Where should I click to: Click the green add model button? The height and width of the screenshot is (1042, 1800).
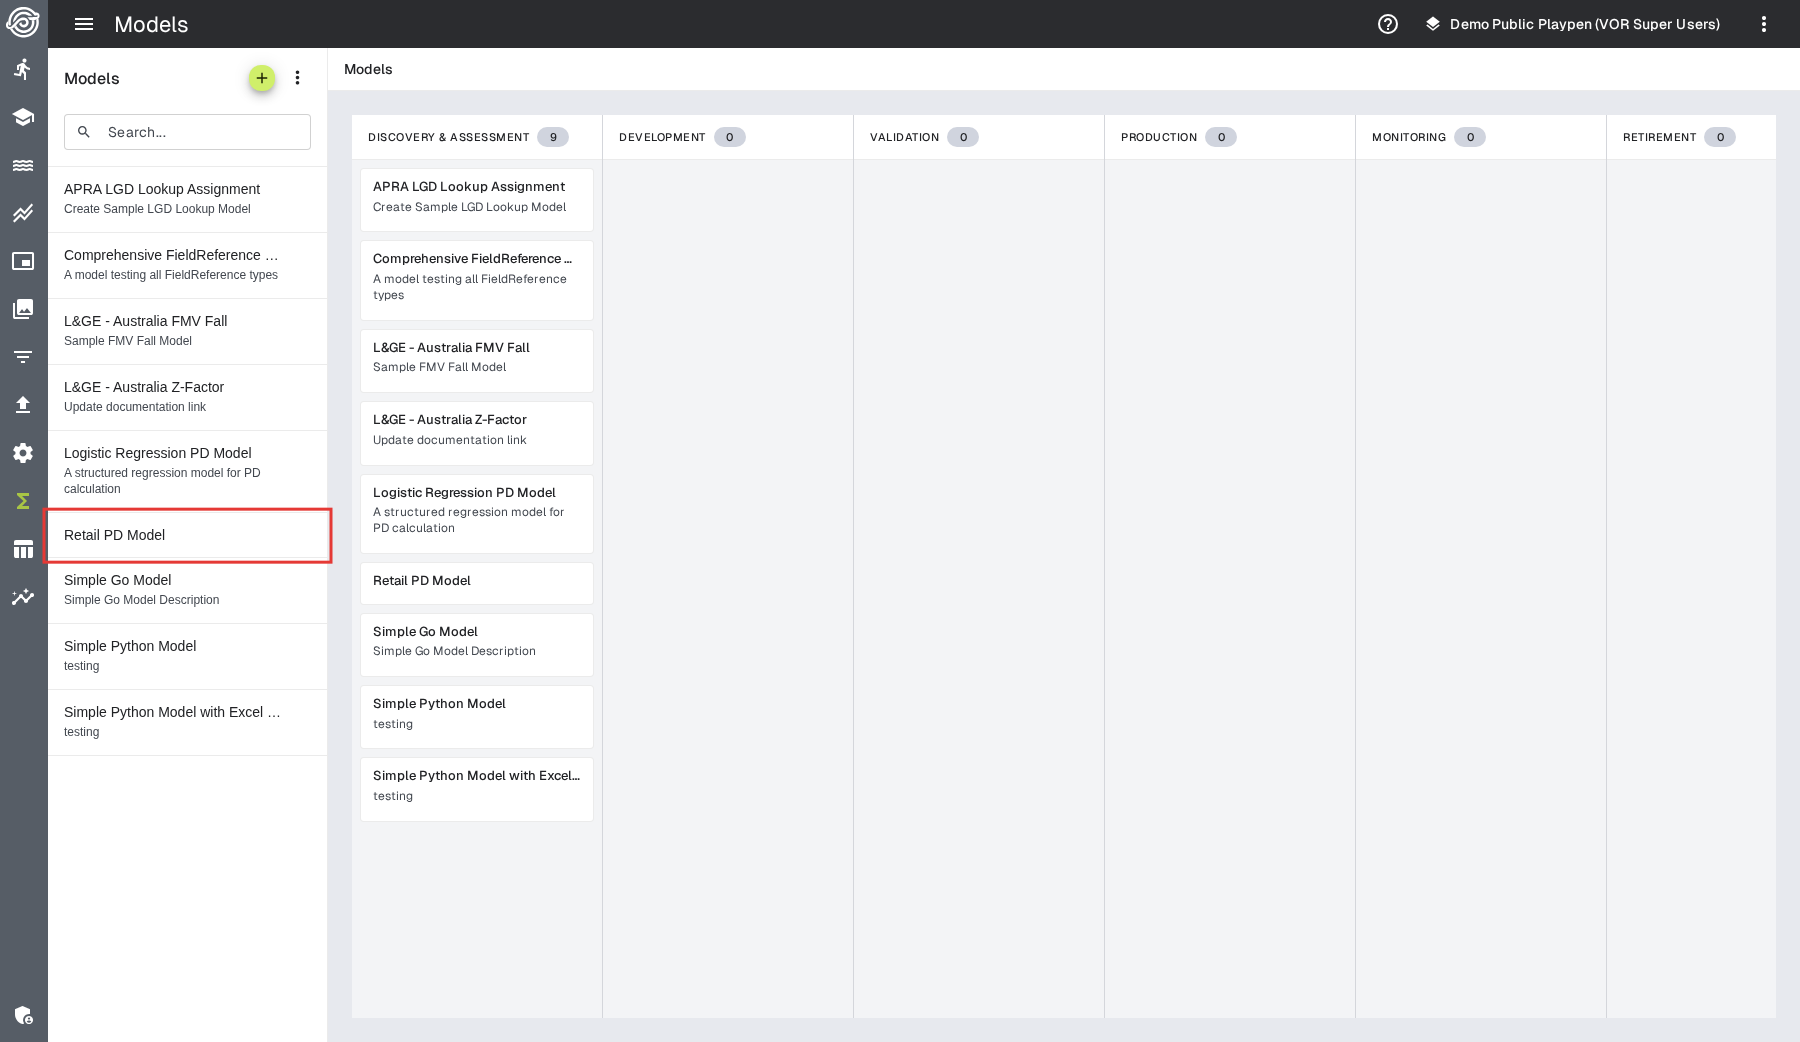click(x=261, y=78)
